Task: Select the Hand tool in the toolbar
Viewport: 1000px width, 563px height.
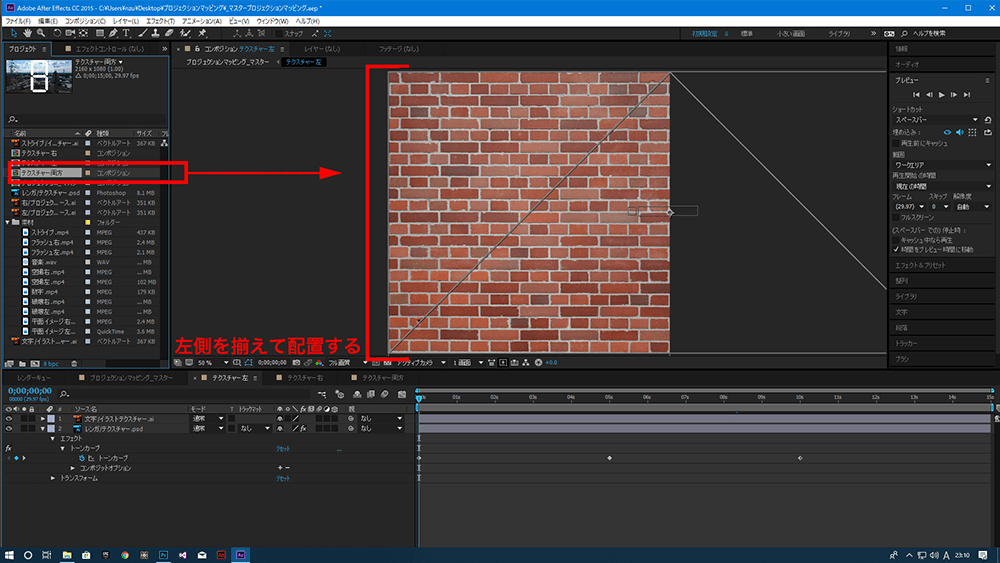Action: [x=27, y=33]
